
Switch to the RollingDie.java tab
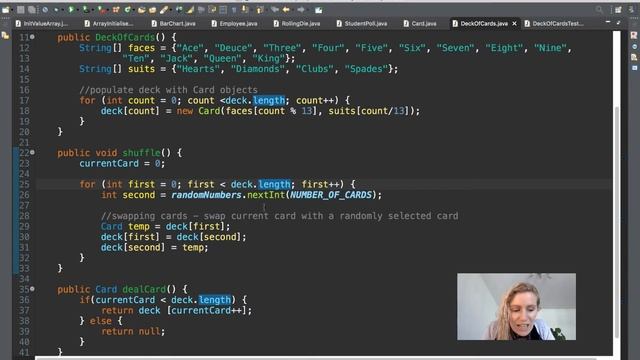297,24
